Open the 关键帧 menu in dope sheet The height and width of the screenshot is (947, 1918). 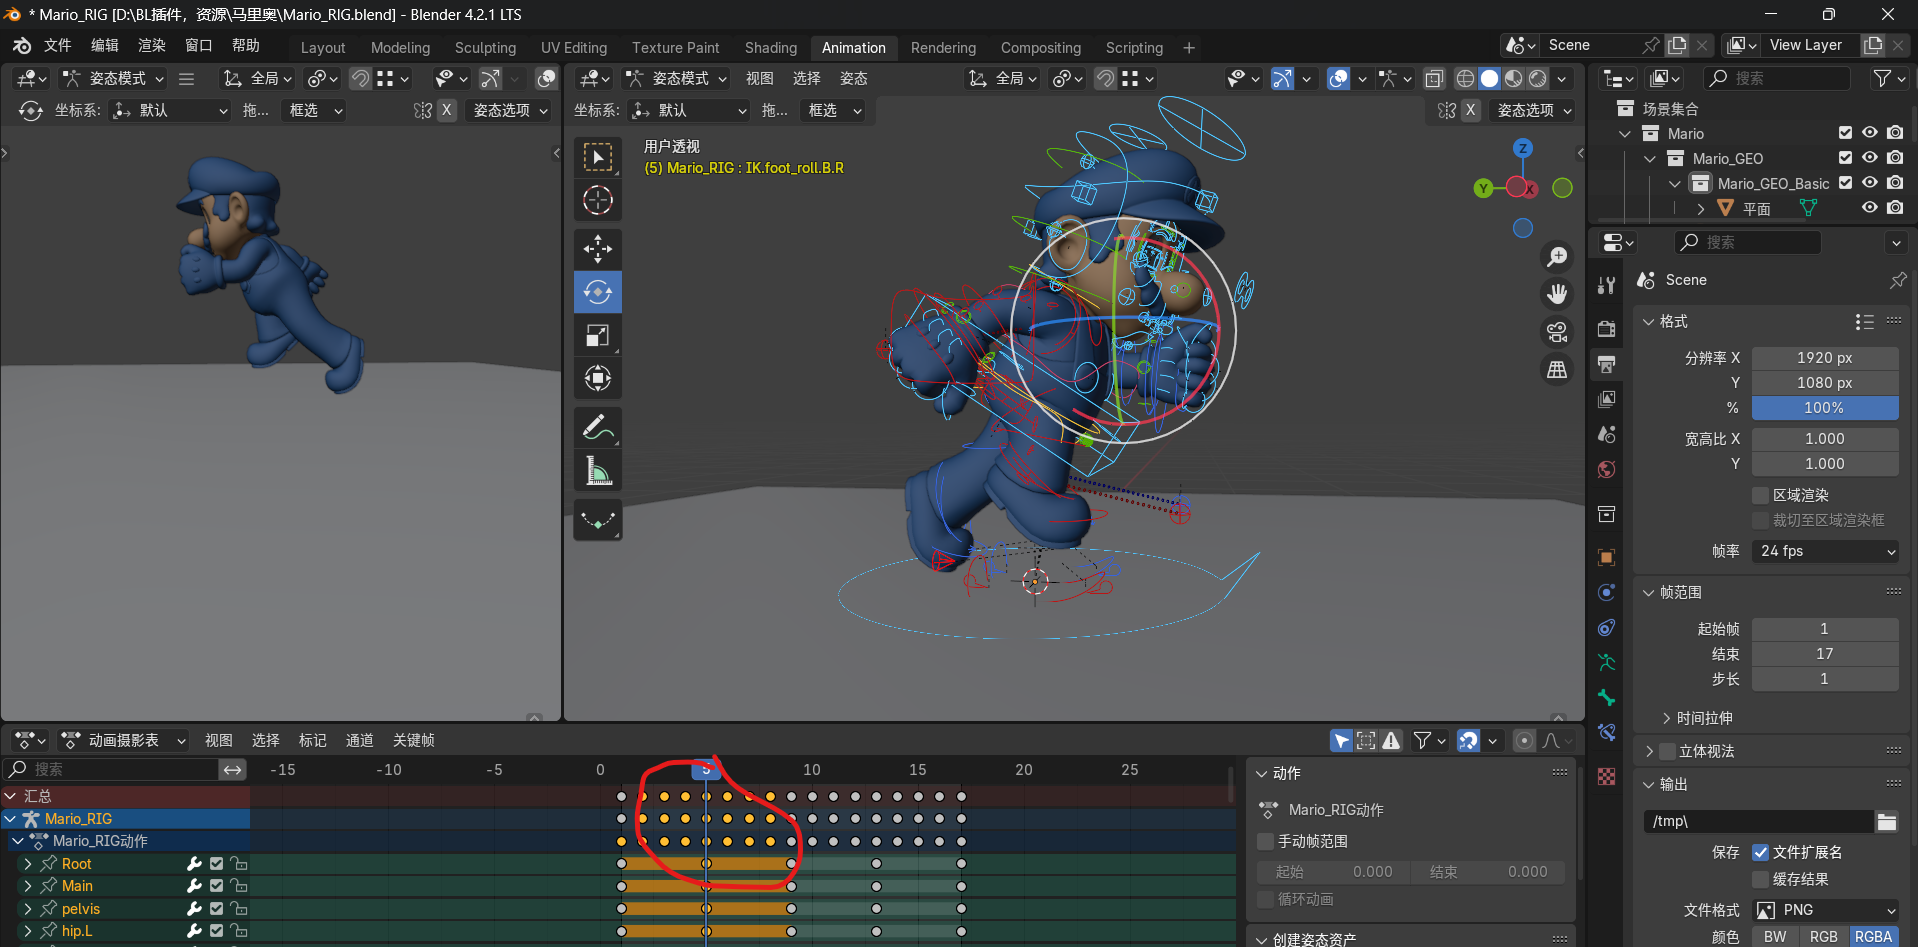[x=414, y=740]
